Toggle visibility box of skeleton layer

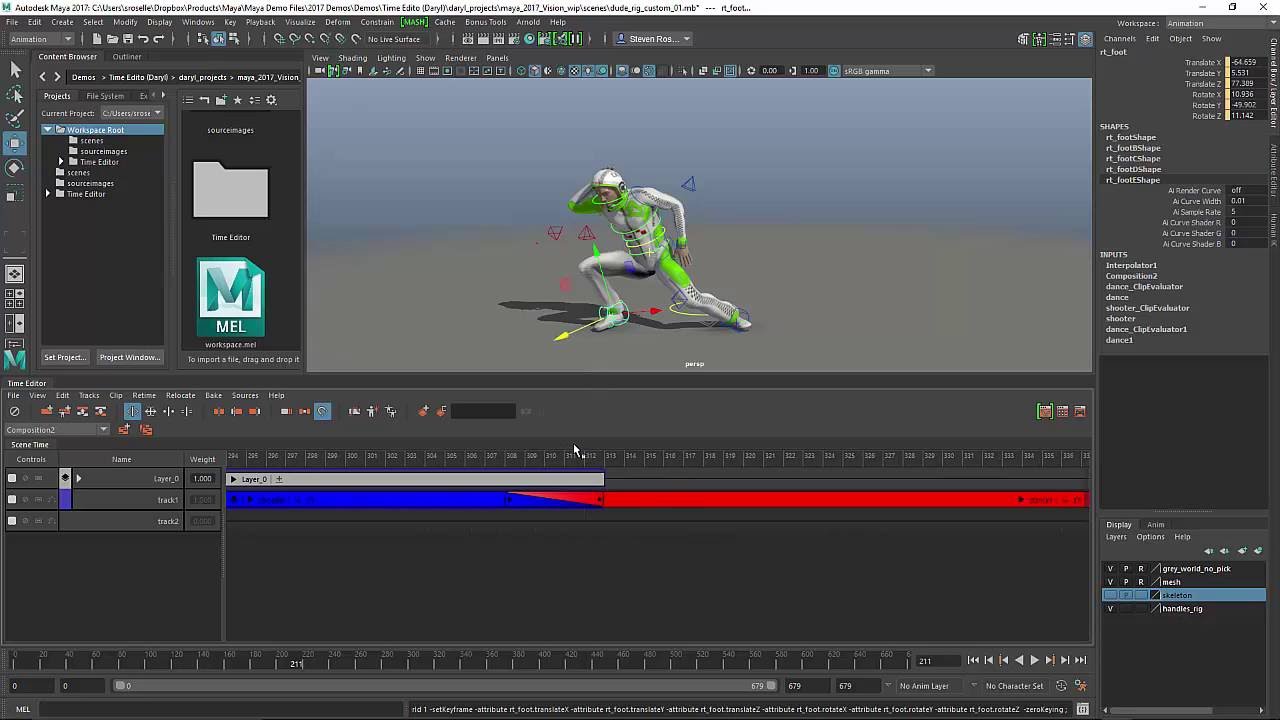click(1110, 595)
